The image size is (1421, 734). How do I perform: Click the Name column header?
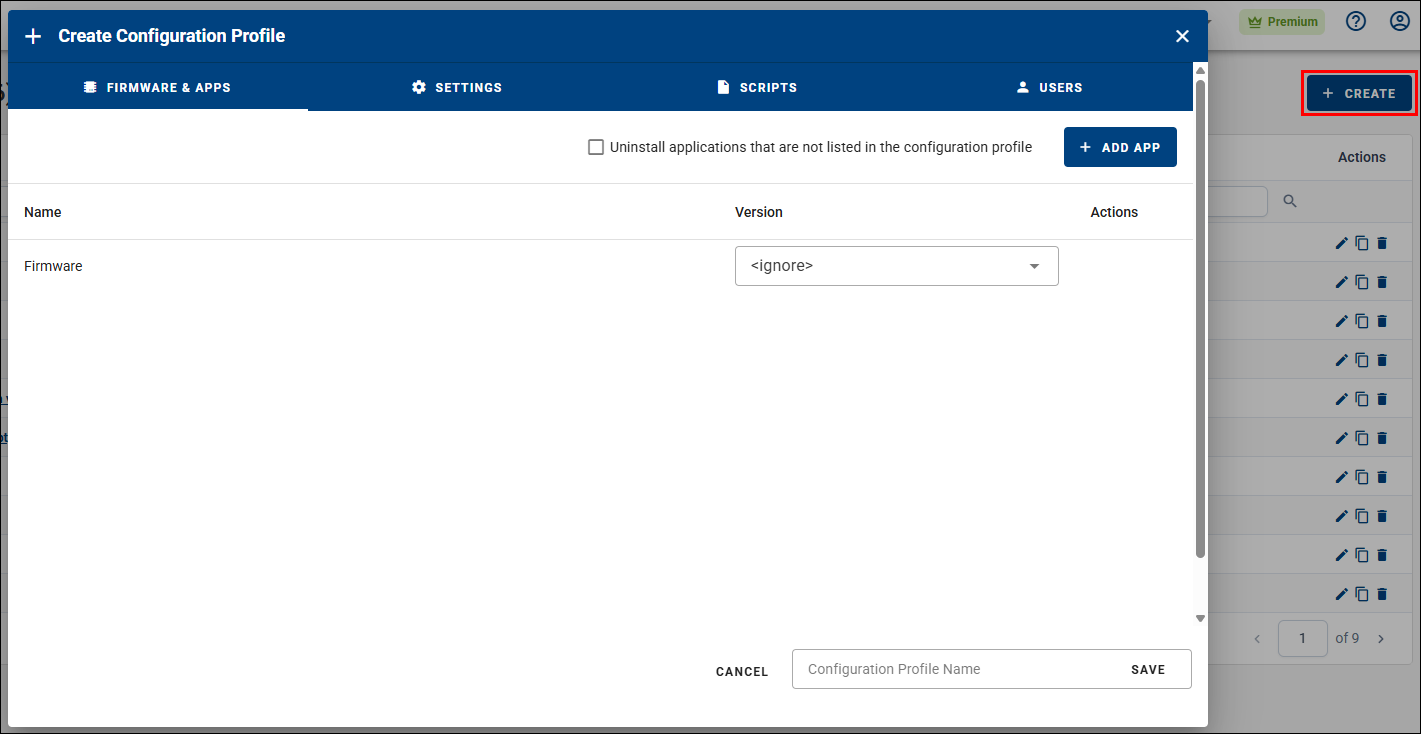point(43,212)
